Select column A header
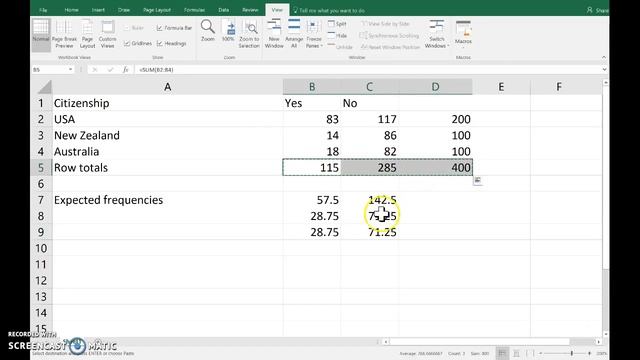This screenshot has width=640, height=360. [x=168, y=87]
